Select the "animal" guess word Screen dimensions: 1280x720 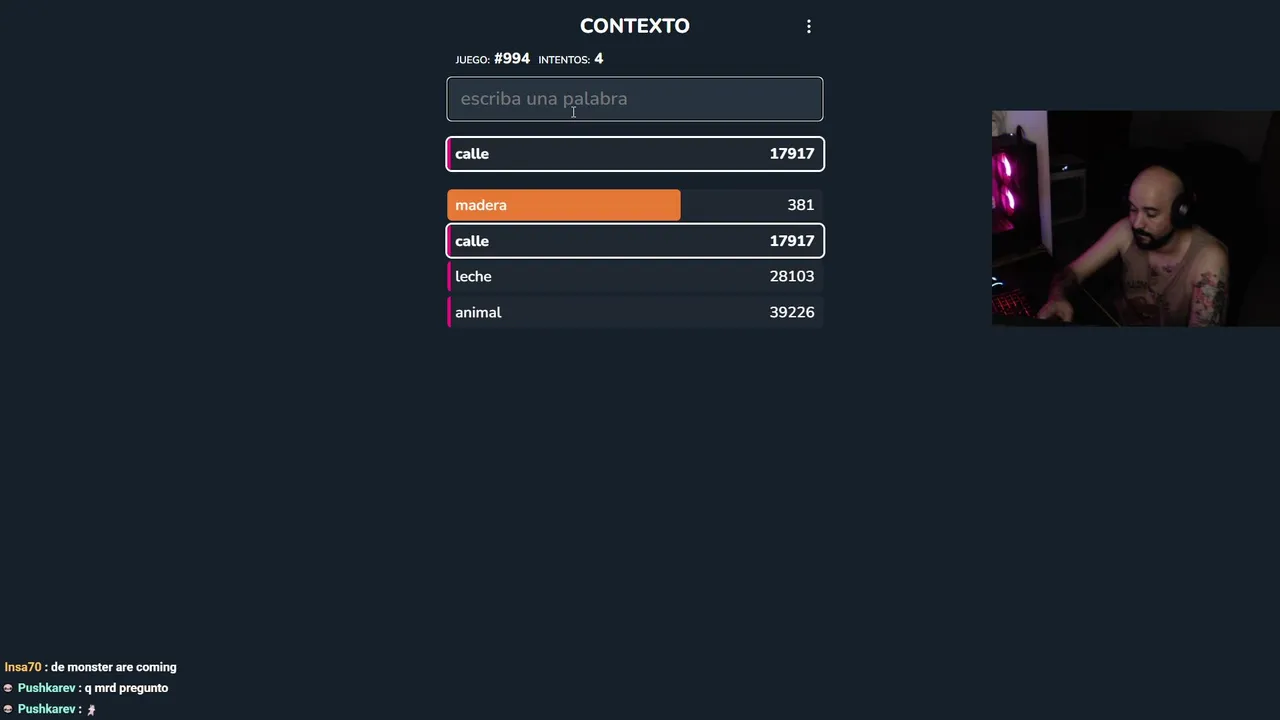click(x=478, y=313)
